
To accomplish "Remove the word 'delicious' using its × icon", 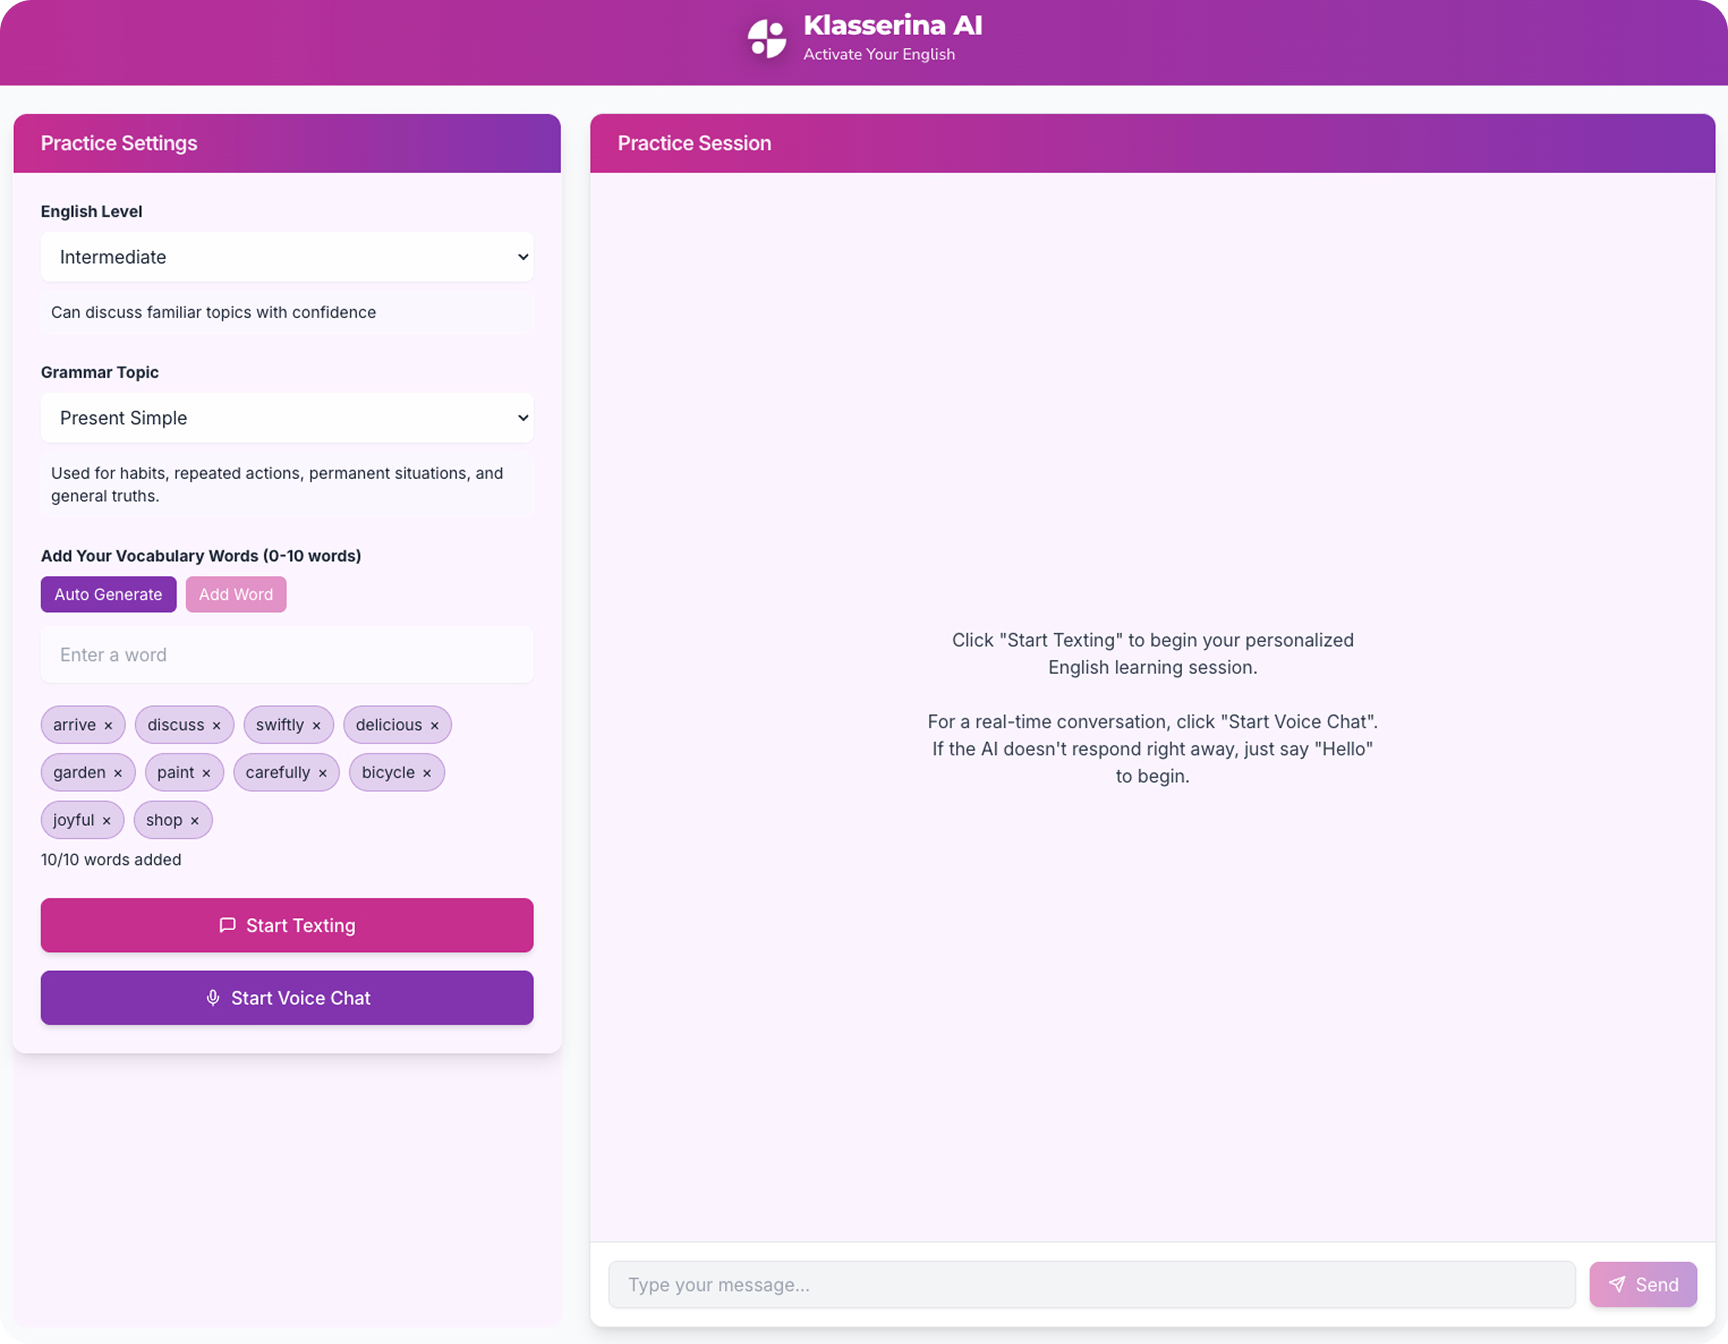I will [x=433, y=724].
